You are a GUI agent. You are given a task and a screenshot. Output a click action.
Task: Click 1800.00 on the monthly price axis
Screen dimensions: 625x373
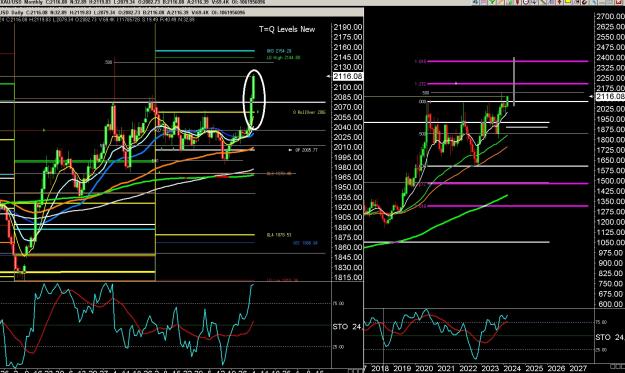point(610,139)
